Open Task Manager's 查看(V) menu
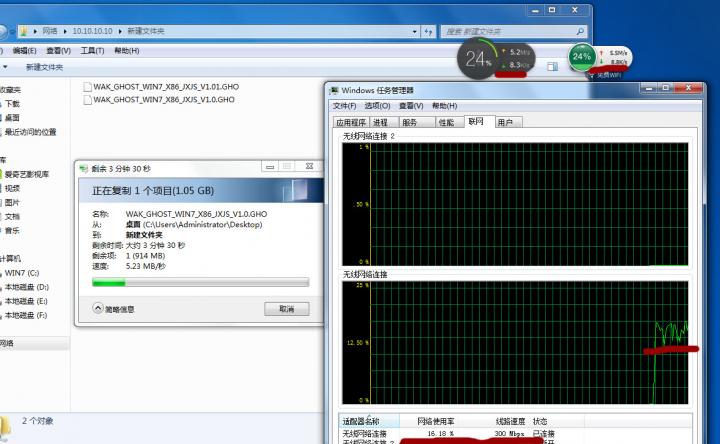720x444 pixels. coord(411,106)
